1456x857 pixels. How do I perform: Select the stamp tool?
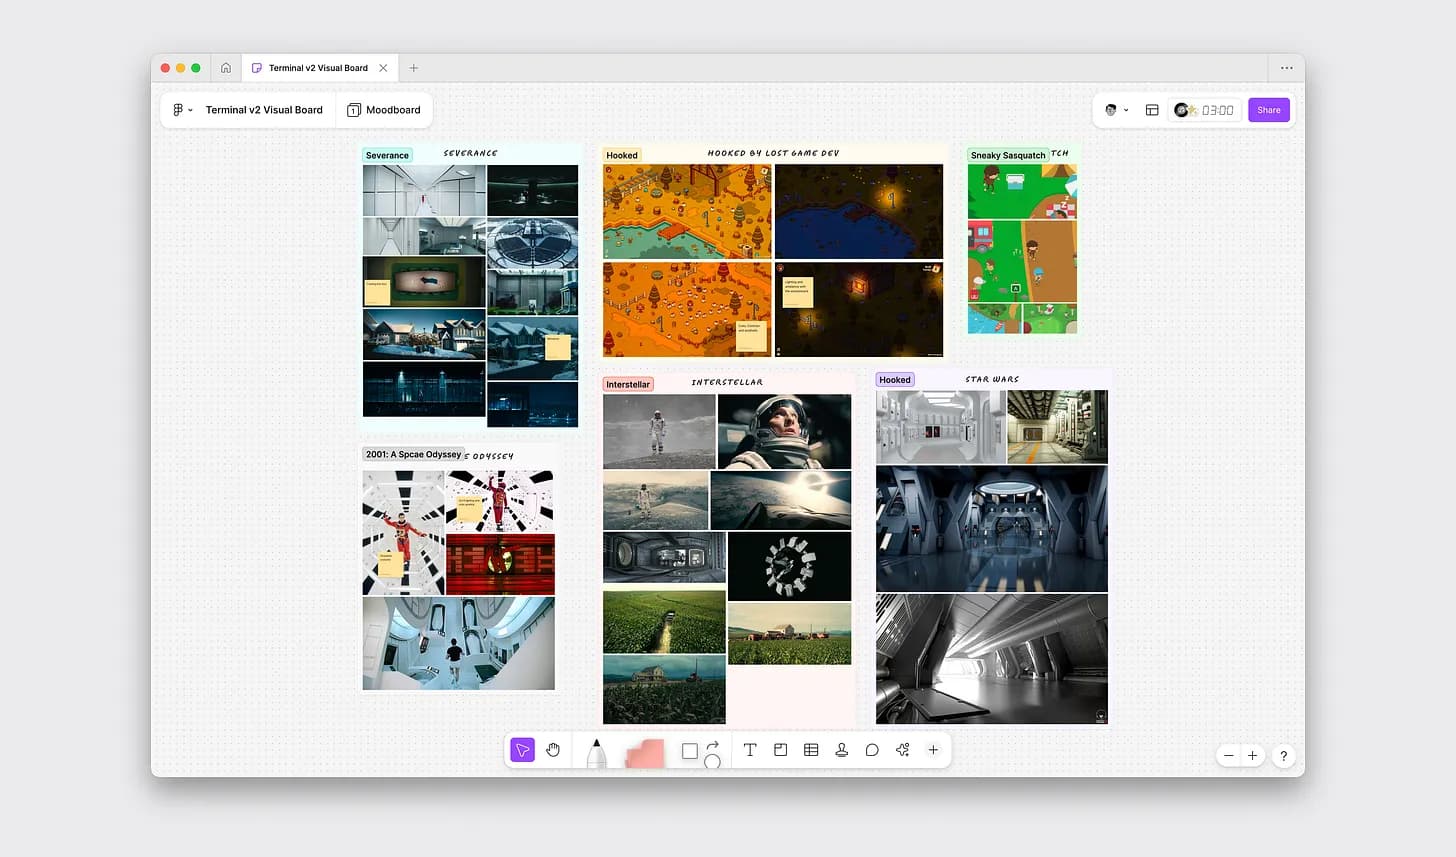[x=842, y=750]
